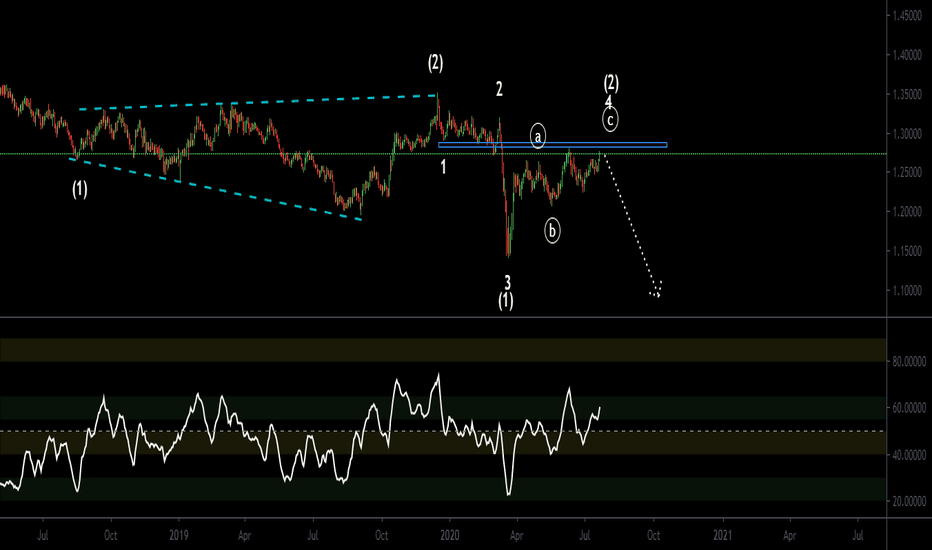Click the '(2)' label at the cyan trendline peak
Image resolution: width=932 pixels, height=550 pixels.
pyautogui.click(x=436, y=62)
